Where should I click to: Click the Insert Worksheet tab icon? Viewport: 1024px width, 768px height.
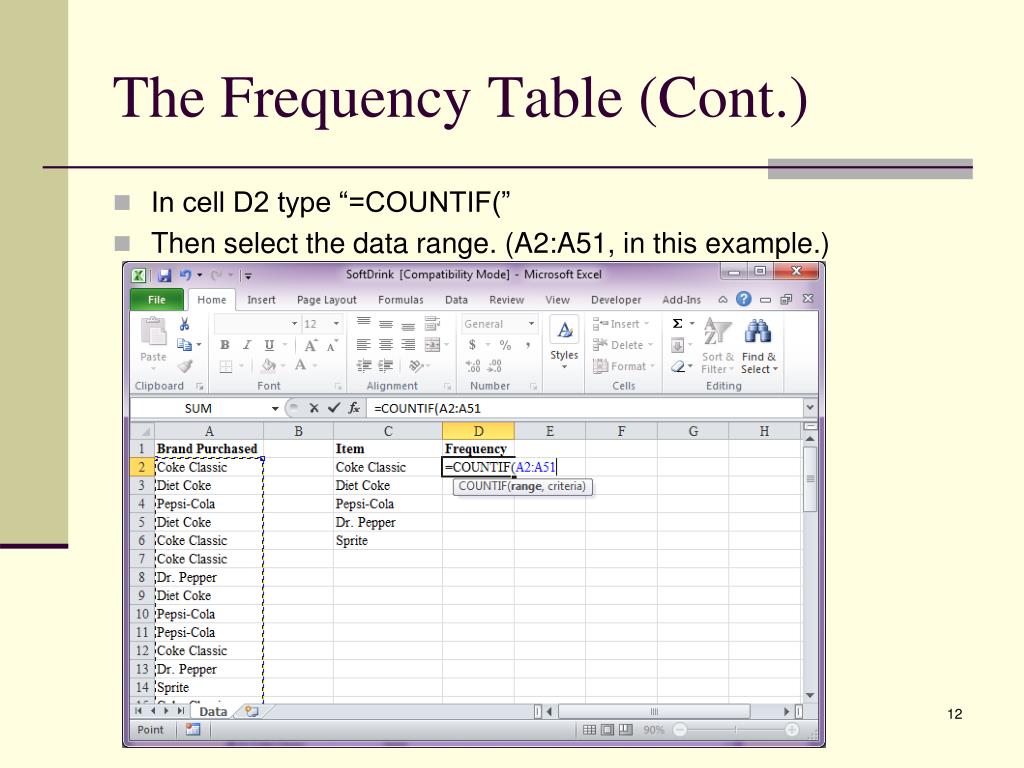pyautogui.click(x=251, y=712)
